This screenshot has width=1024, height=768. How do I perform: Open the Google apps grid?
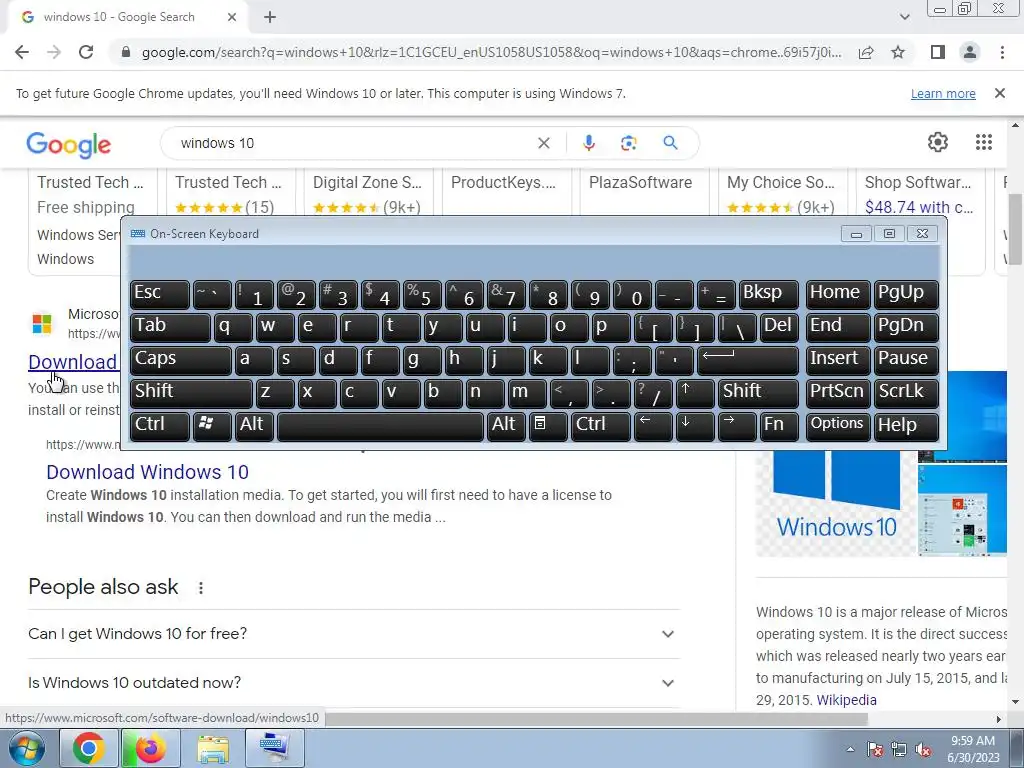pos(984,142)
